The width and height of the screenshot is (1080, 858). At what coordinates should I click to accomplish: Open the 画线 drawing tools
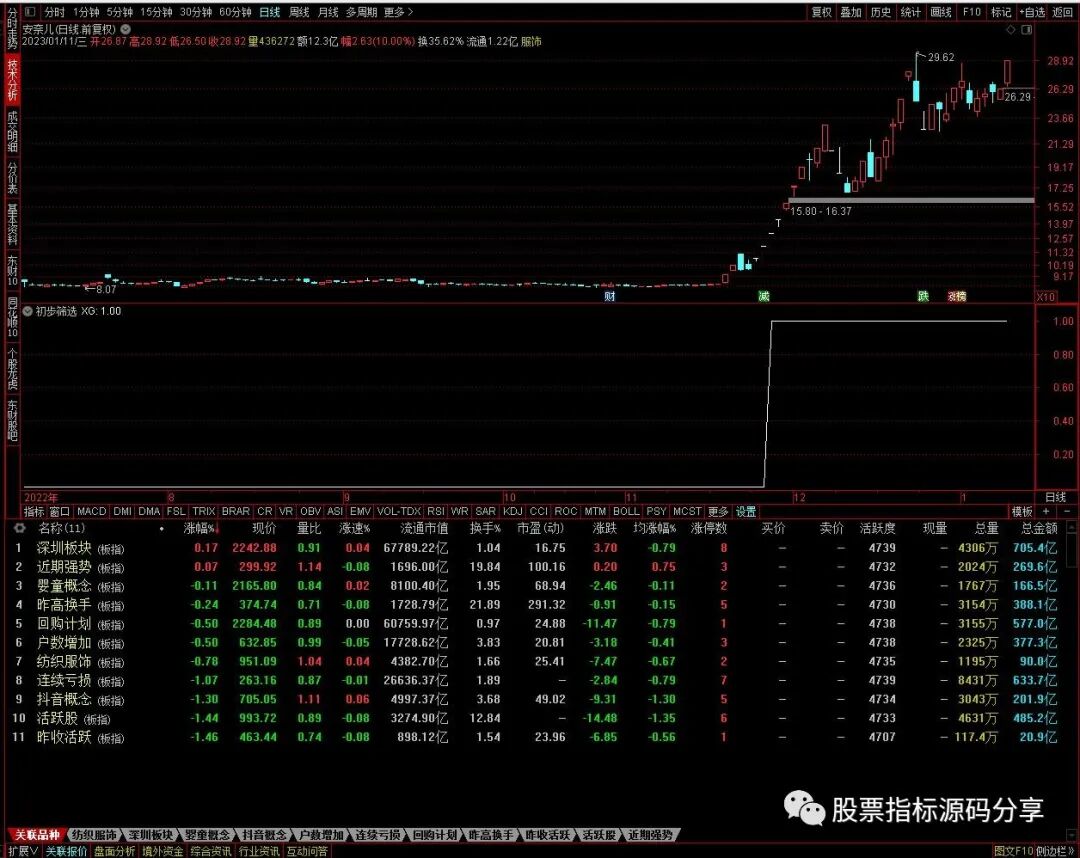coord(941,12)
